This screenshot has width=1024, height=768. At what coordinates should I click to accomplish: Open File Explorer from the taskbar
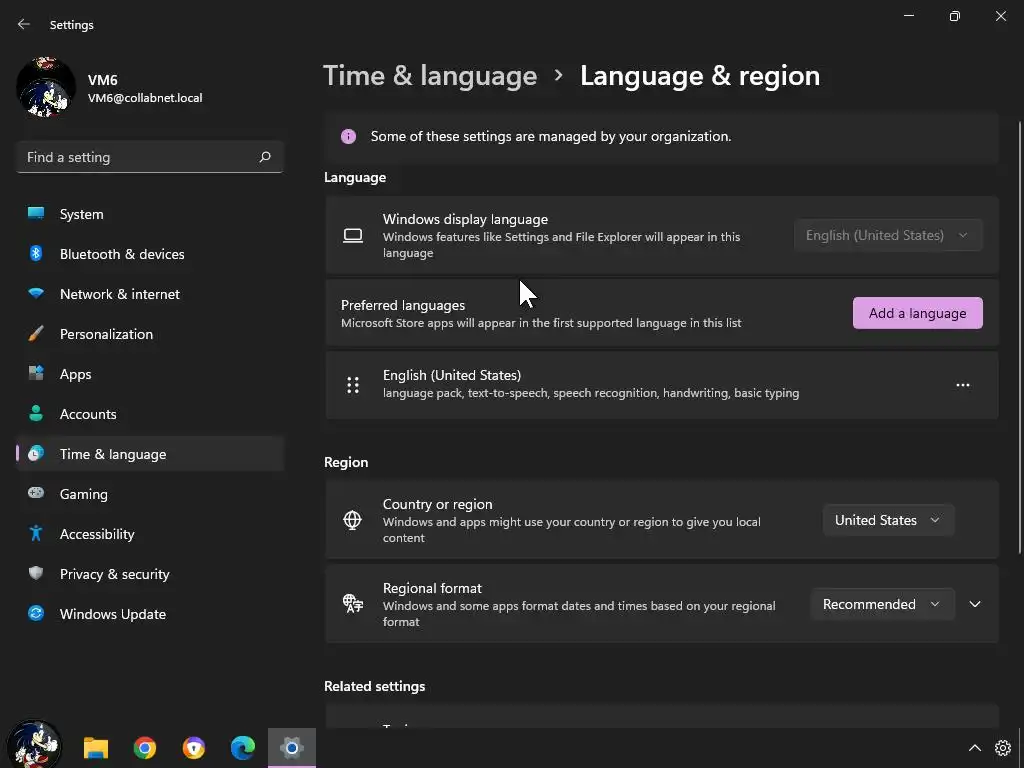(95, 747)
